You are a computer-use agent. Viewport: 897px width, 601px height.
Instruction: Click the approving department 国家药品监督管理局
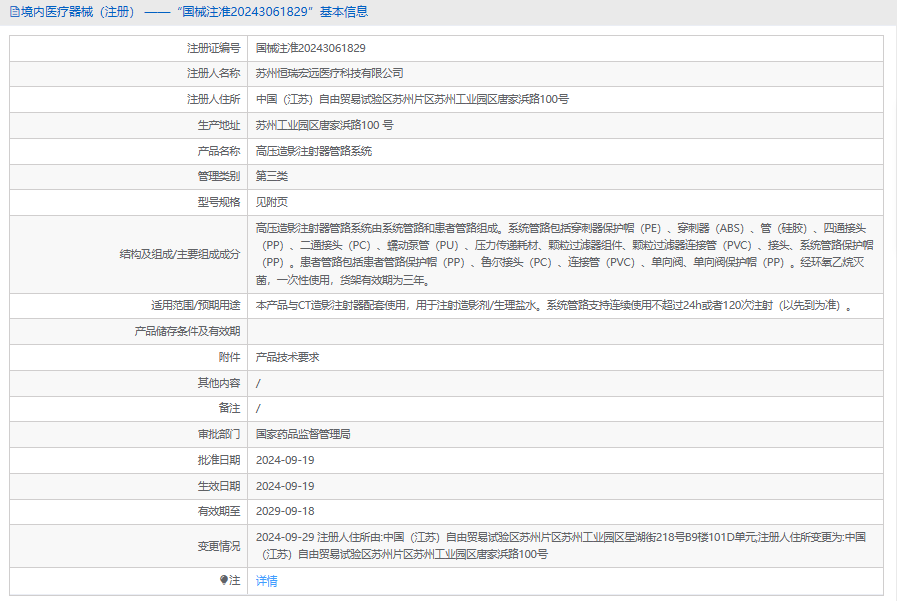[x=303, y=434]
